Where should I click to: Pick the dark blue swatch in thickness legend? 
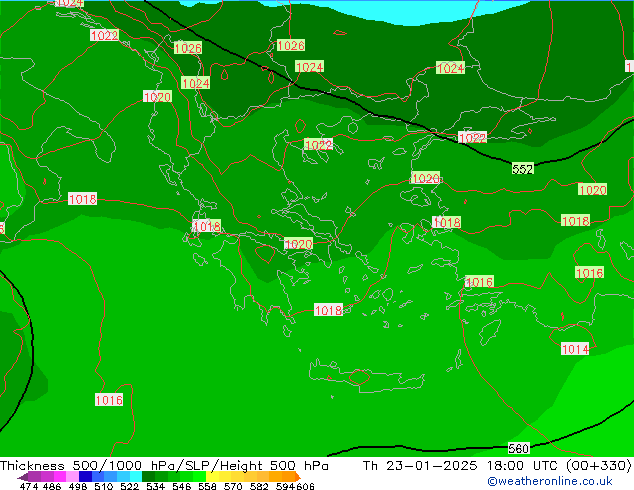click(86, 477)
